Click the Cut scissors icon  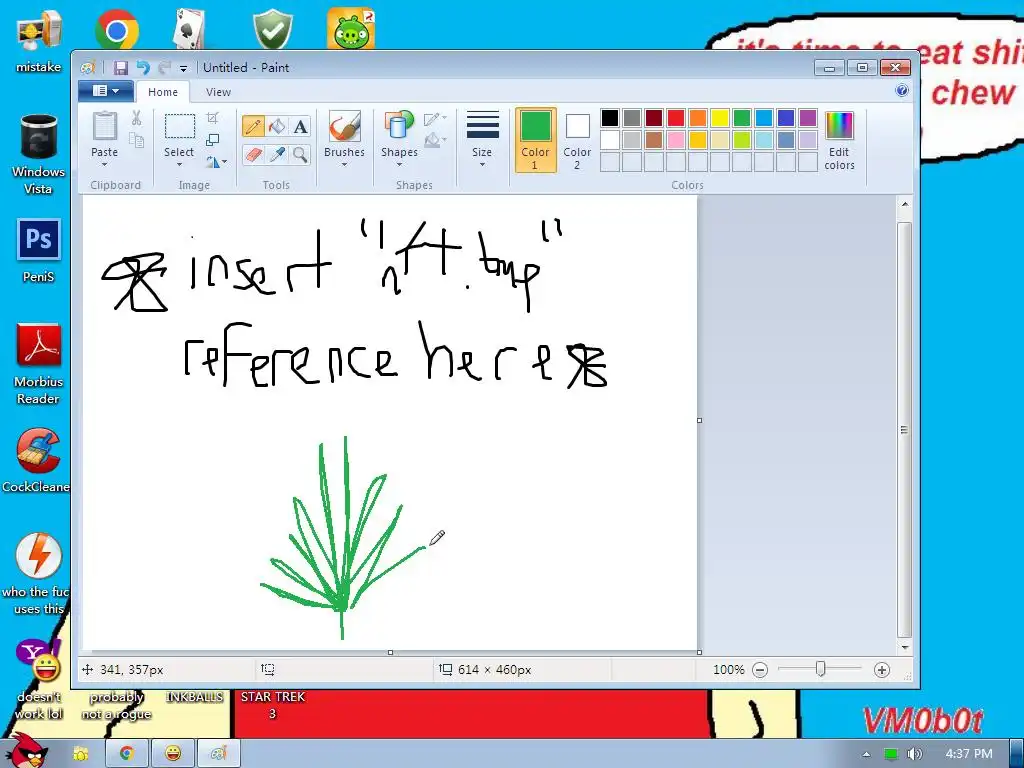pyautogui.click(x=136, y=118)
